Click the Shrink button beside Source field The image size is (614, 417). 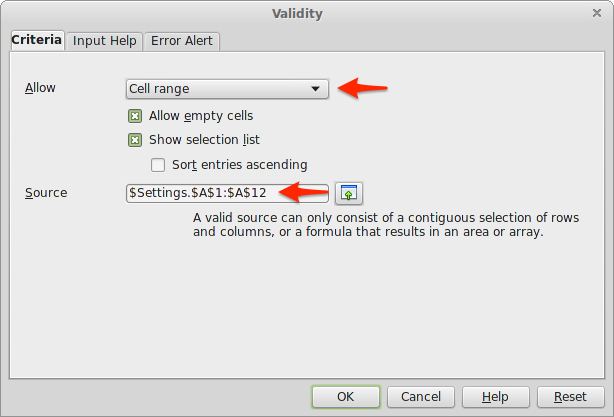coord(347,192)
